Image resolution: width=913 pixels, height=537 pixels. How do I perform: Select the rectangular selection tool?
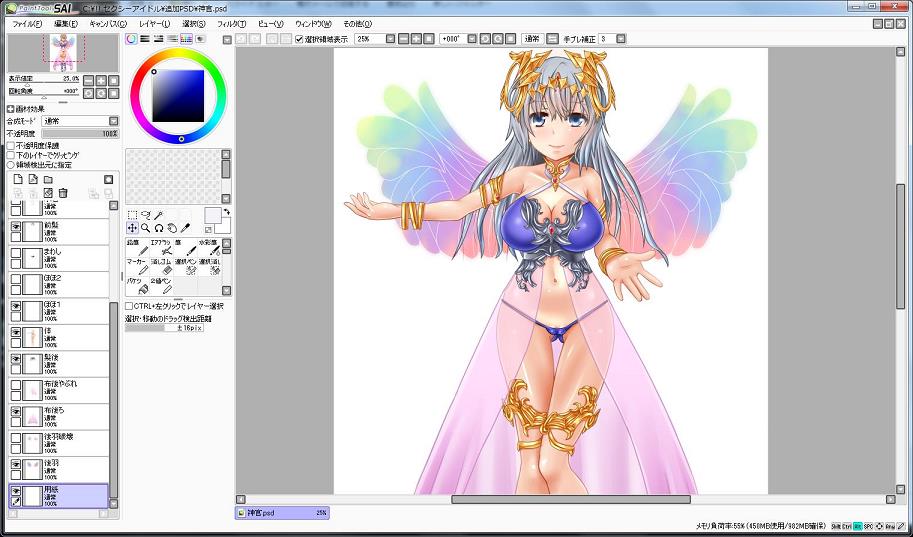(x=132, y=214)
